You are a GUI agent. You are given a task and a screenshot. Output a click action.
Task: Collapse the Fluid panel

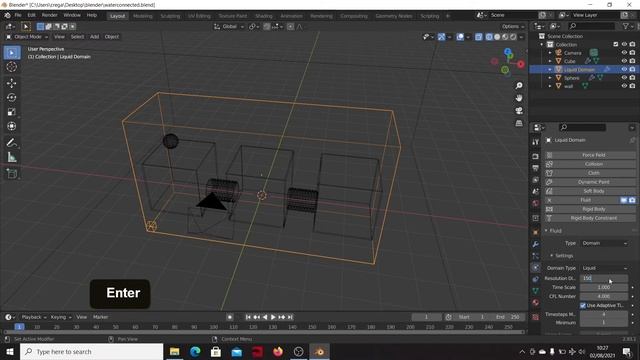click(x=546, y=231)
